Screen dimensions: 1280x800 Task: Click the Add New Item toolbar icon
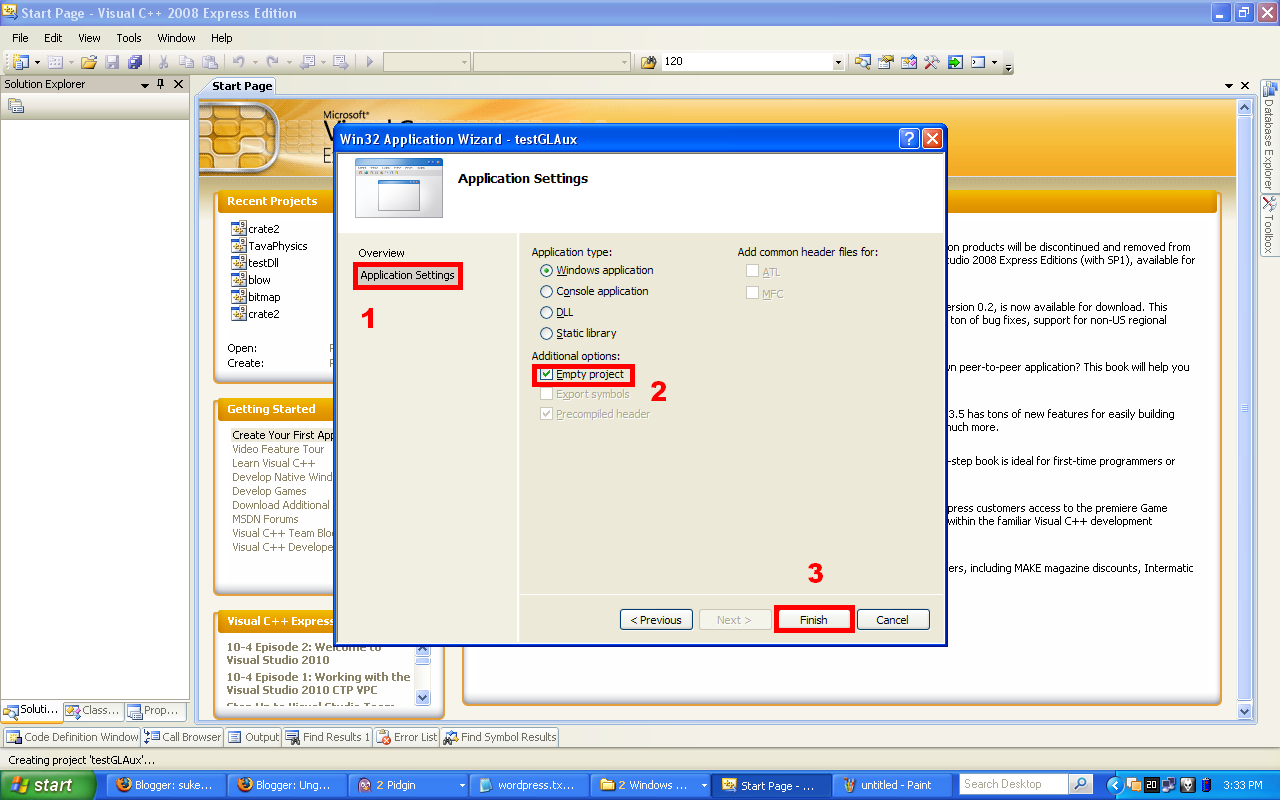pos(55,62)
